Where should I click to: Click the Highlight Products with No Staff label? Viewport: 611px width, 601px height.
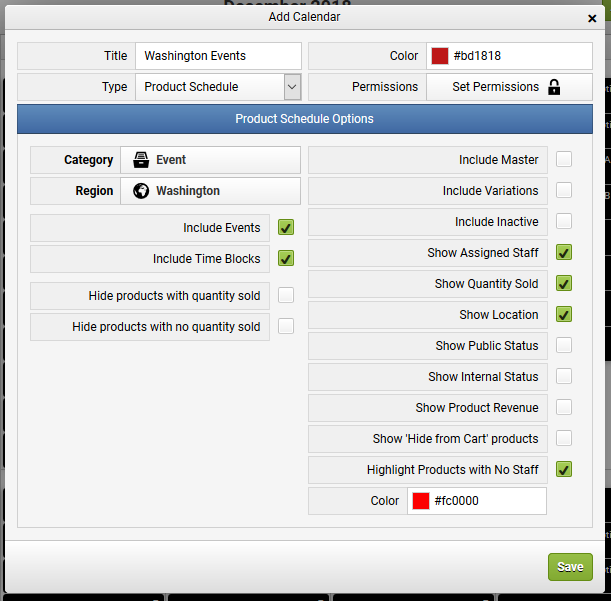[452, 470]
